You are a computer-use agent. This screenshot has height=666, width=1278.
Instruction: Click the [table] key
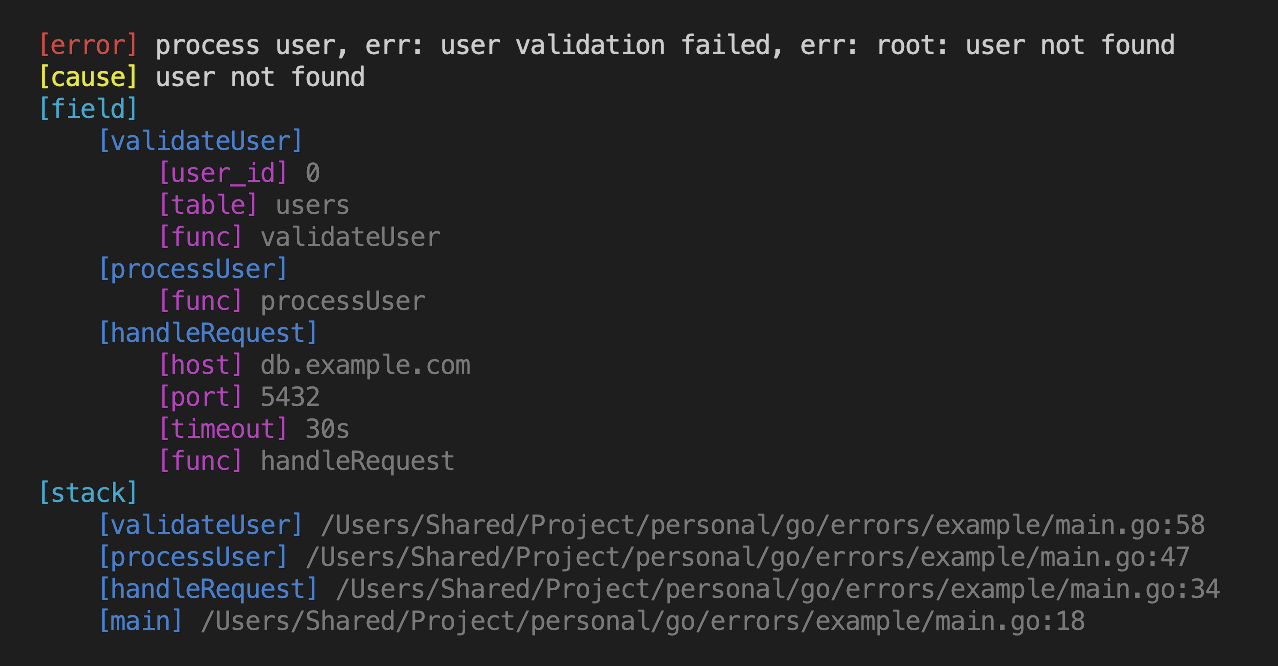point(208,205)
